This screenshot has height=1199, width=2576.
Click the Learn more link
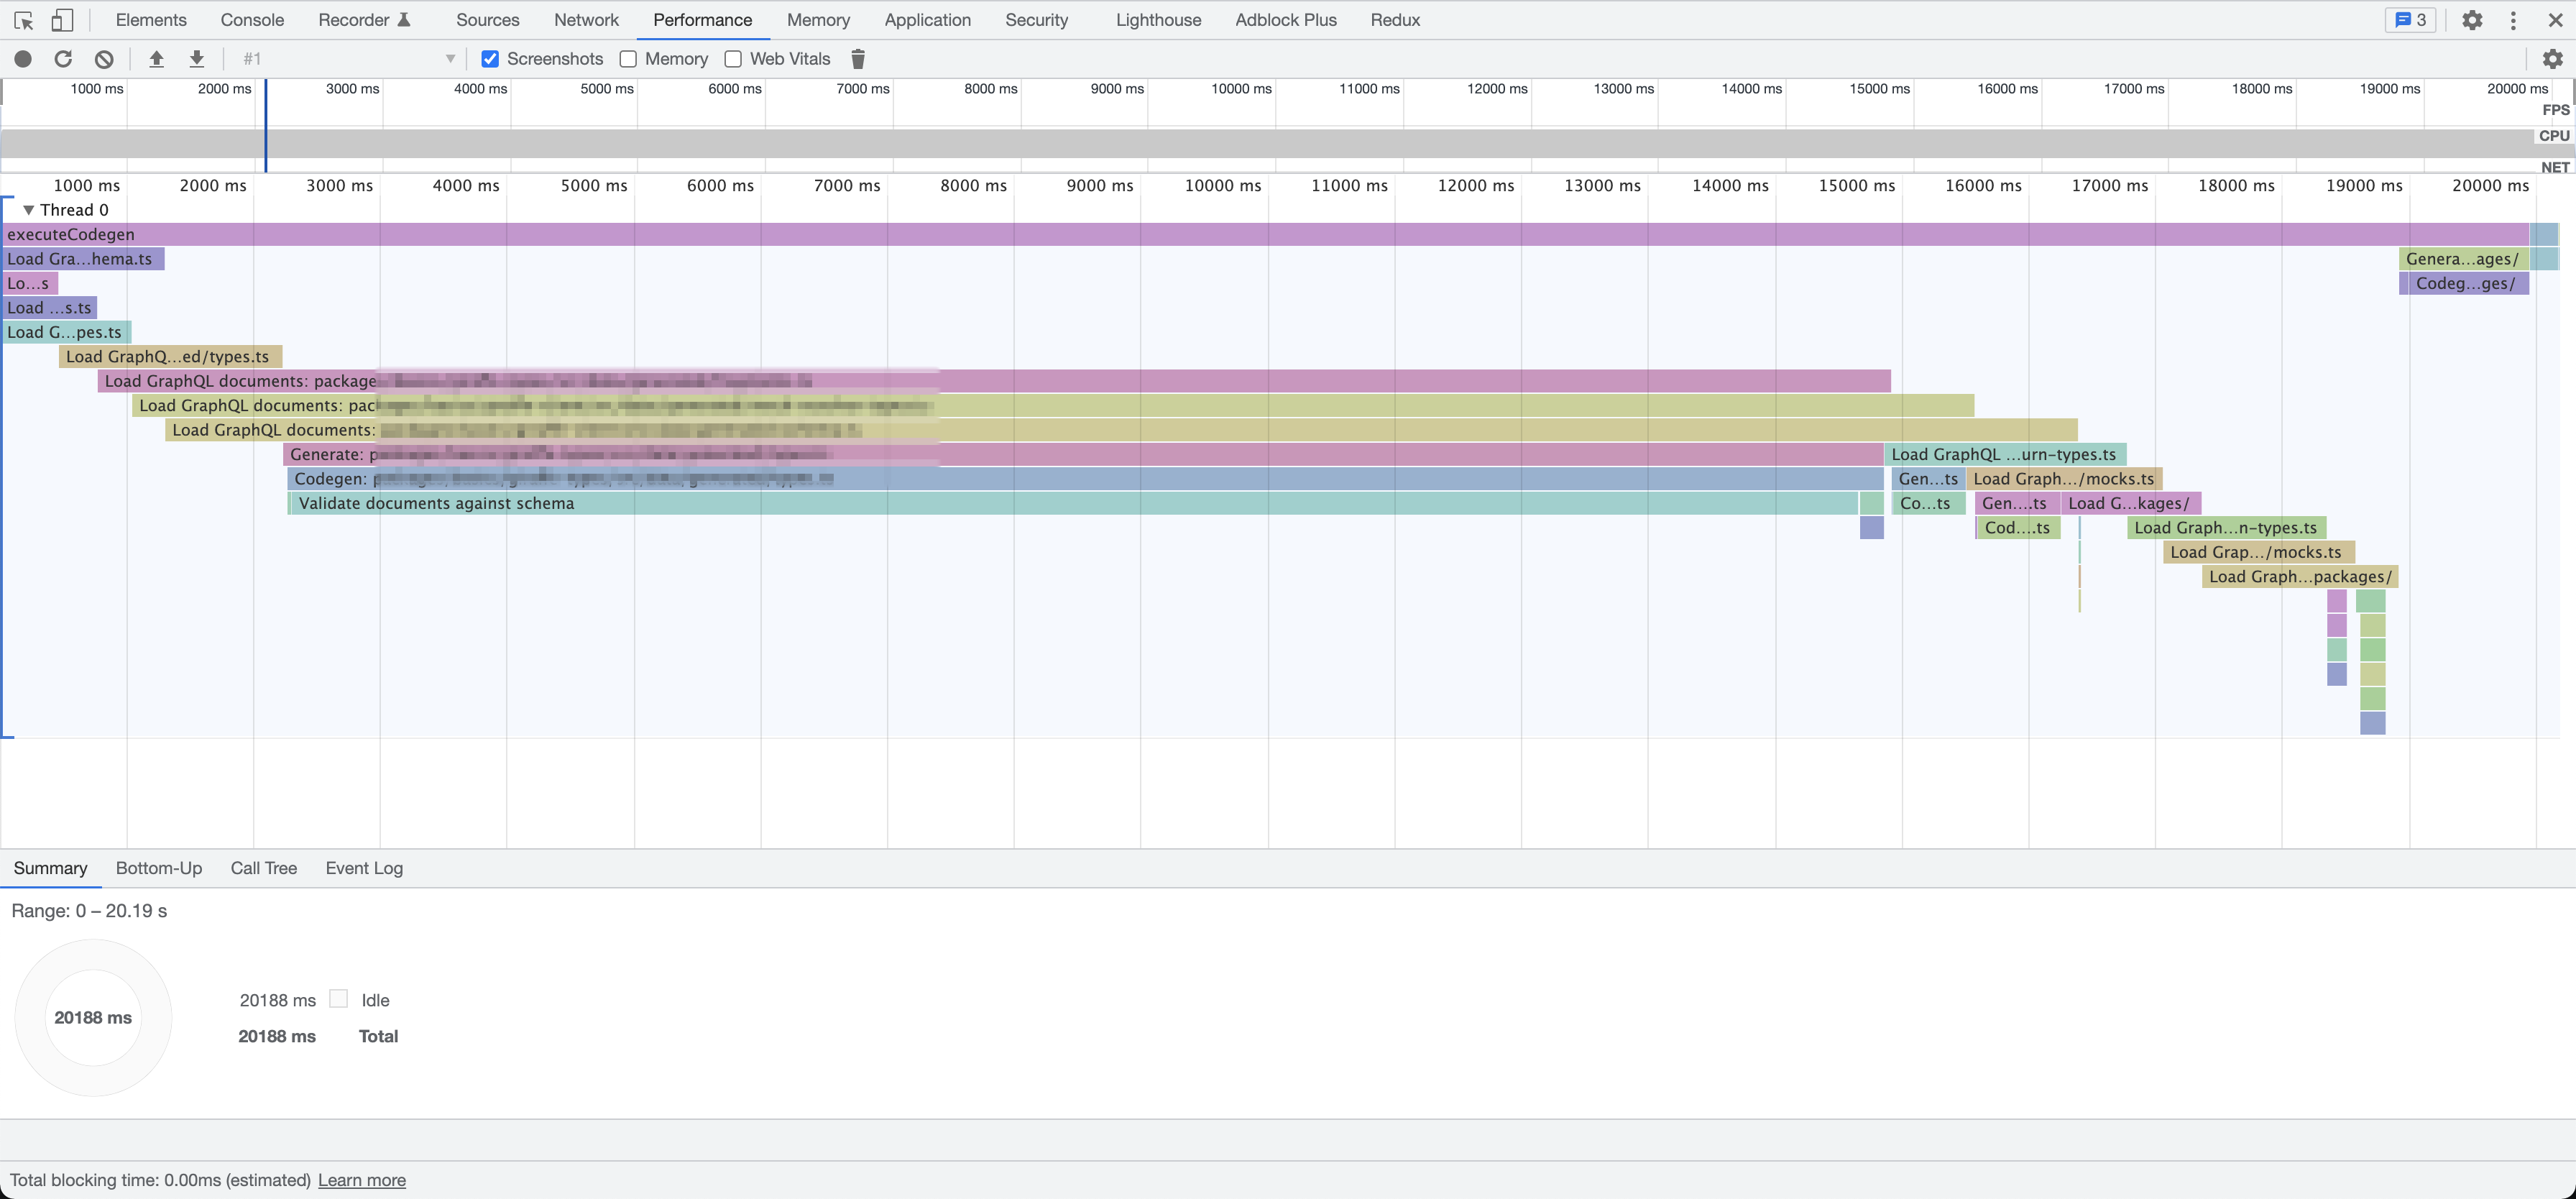pos(361,1180)
